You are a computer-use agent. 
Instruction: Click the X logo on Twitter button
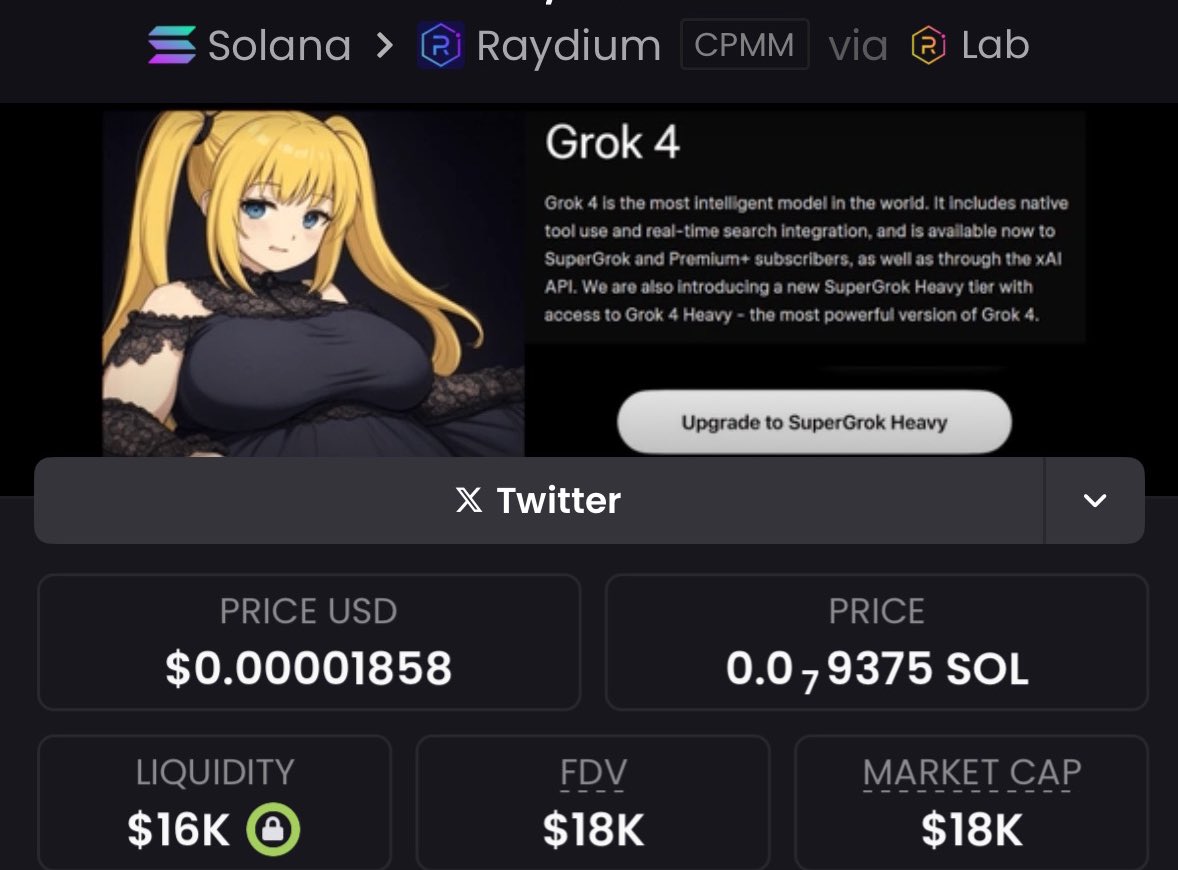(469, 500)
